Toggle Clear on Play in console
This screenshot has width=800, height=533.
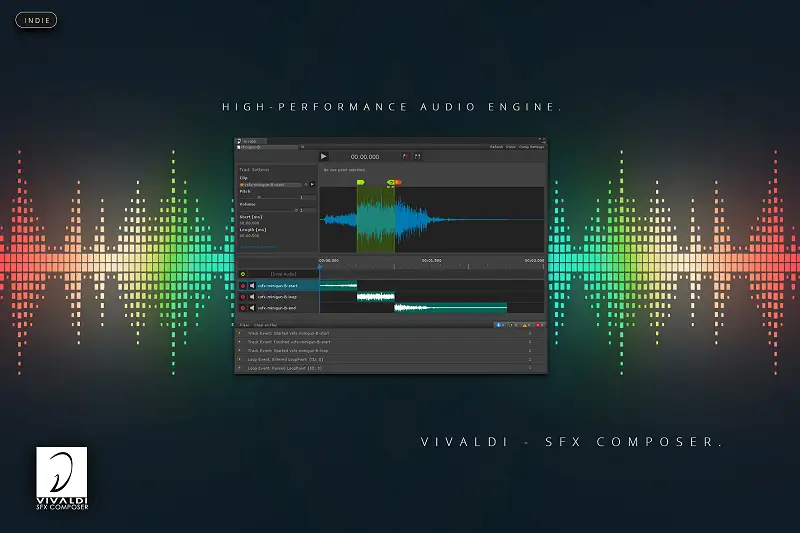click(x=265, y=325)
